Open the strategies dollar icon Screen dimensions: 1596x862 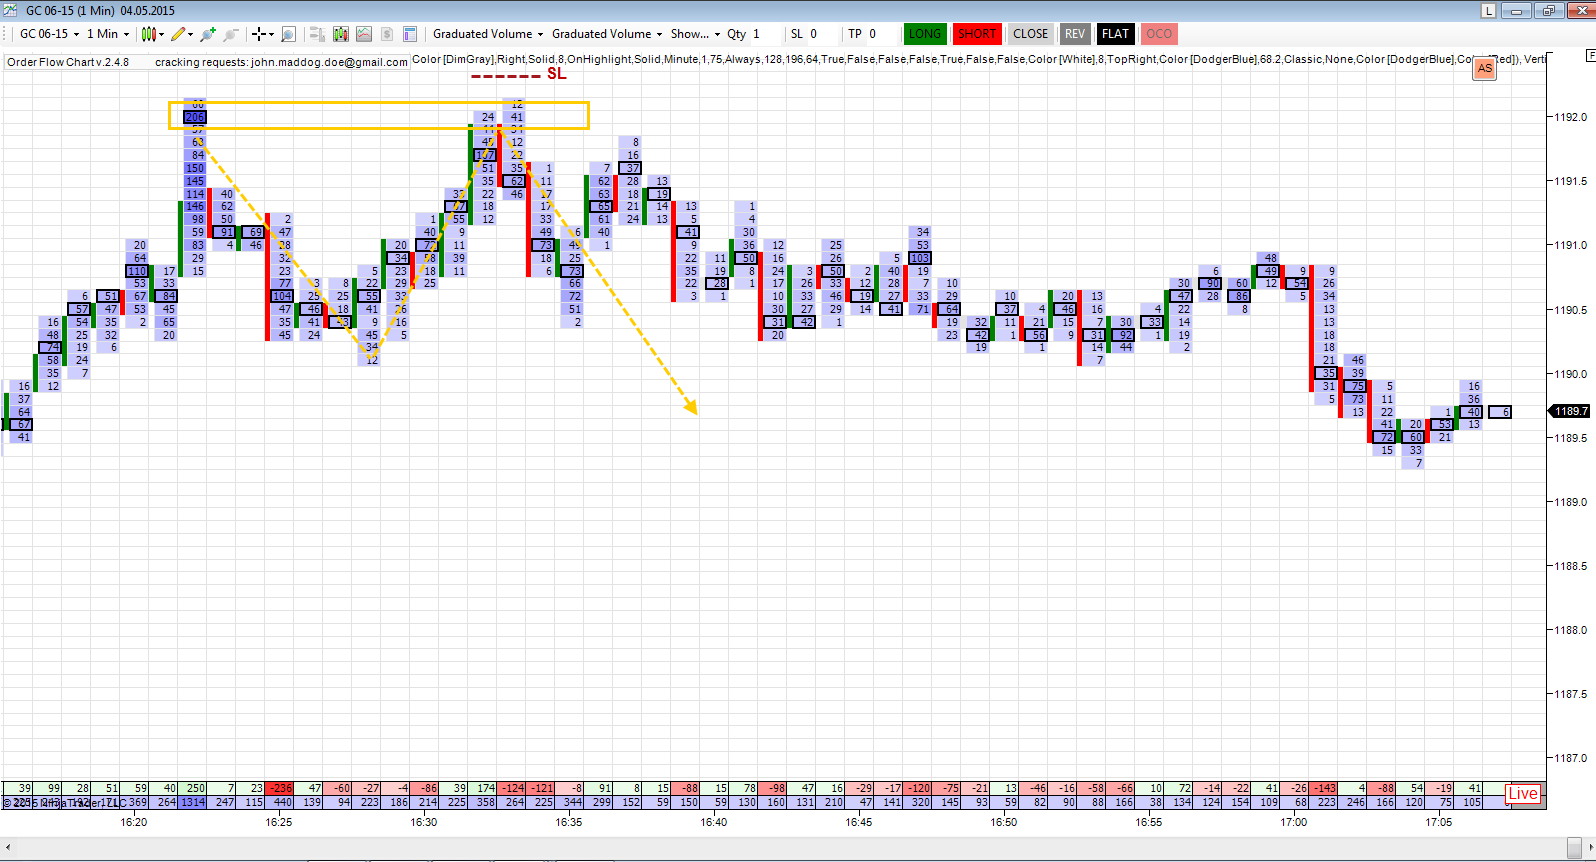(387, 34)
